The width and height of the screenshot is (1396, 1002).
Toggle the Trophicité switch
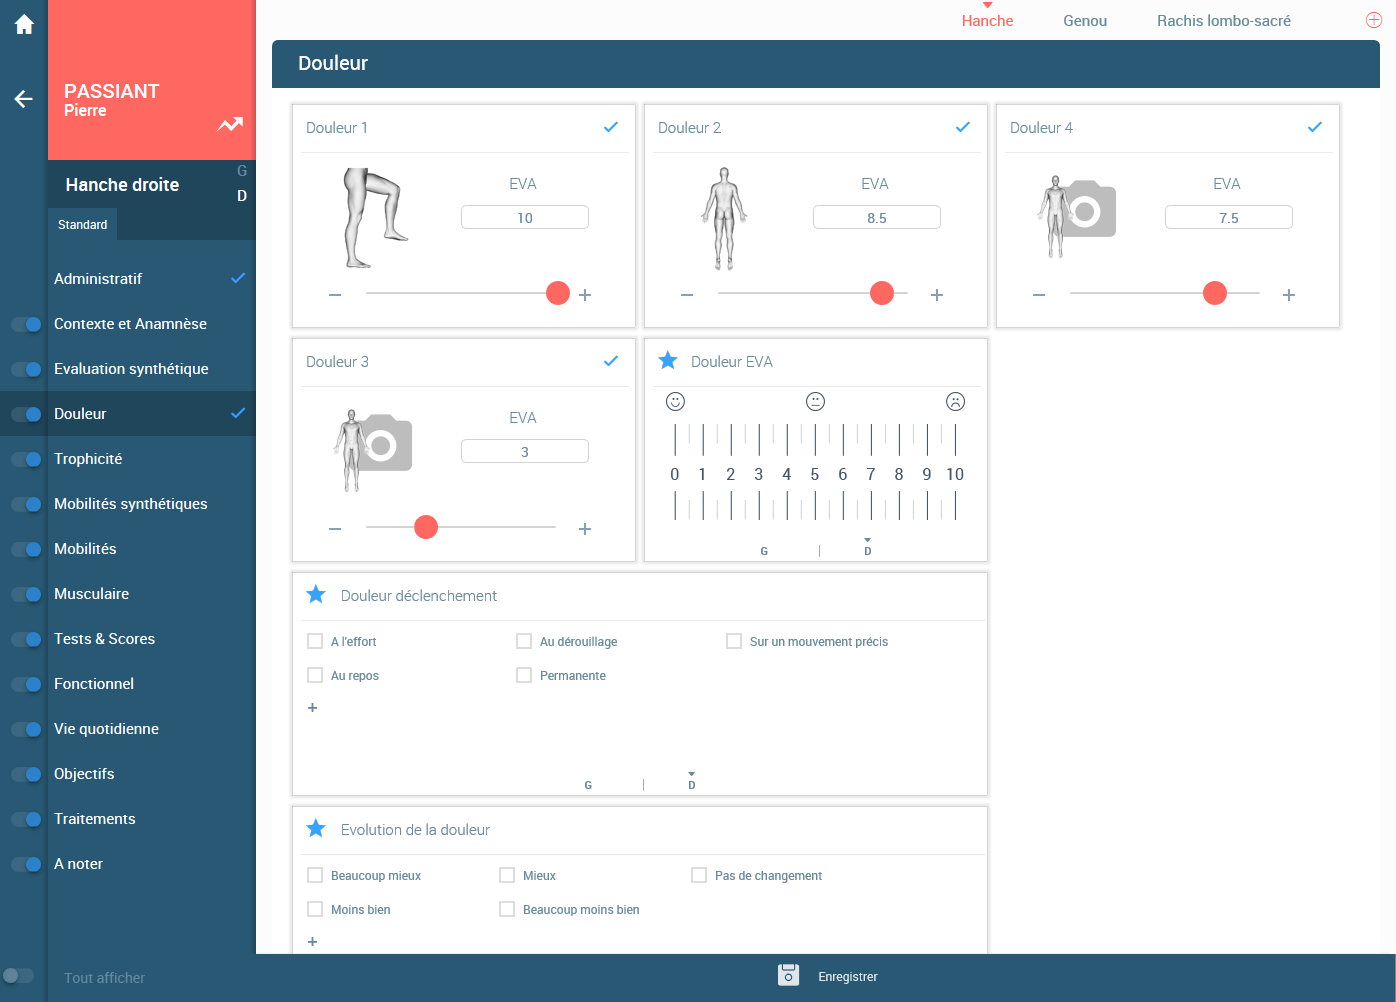click(x=26, y=459)
